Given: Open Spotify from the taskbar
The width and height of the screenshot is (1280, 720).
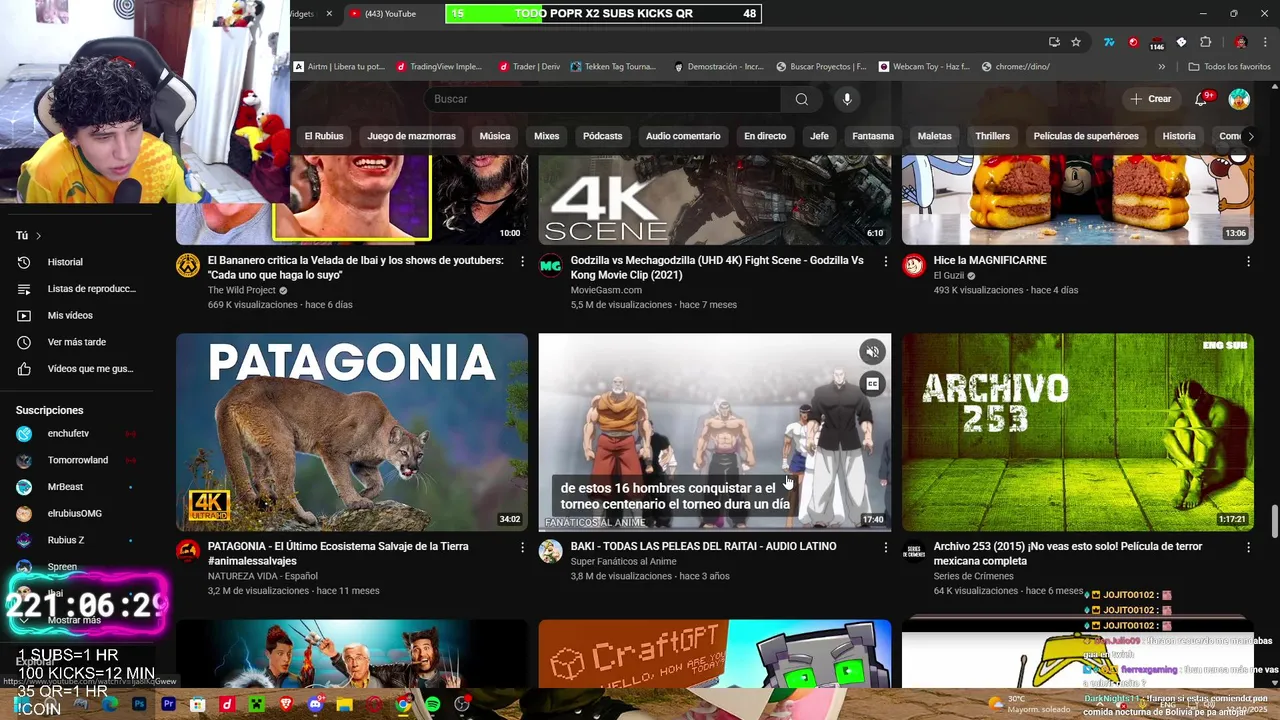Looking at the screenshot, I should 432,704.
